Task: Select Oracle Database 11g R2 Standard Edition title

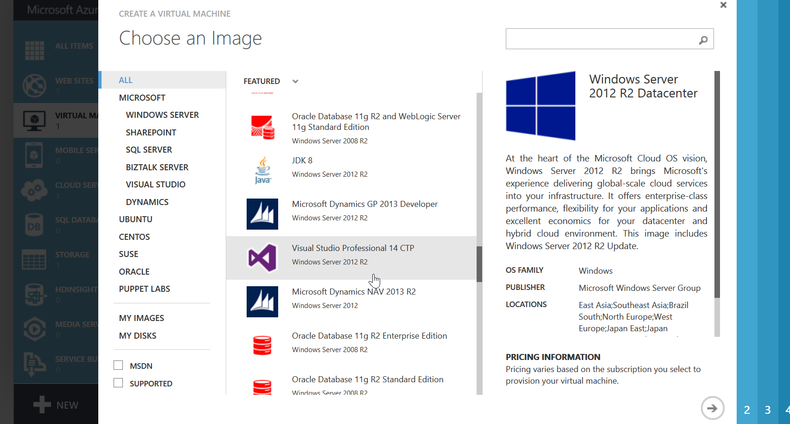Action: pyautogui.click(x=368, y=379)
